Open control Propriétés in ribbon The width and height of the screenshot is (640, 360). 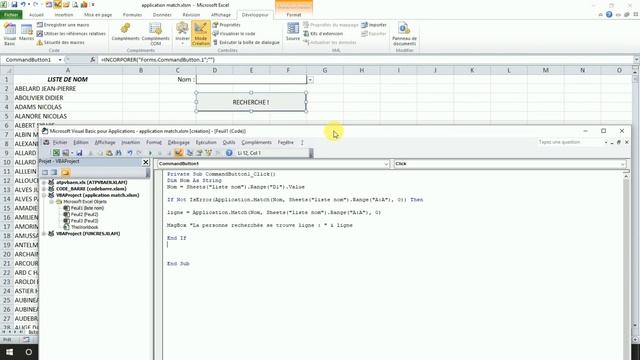[227, 25]
